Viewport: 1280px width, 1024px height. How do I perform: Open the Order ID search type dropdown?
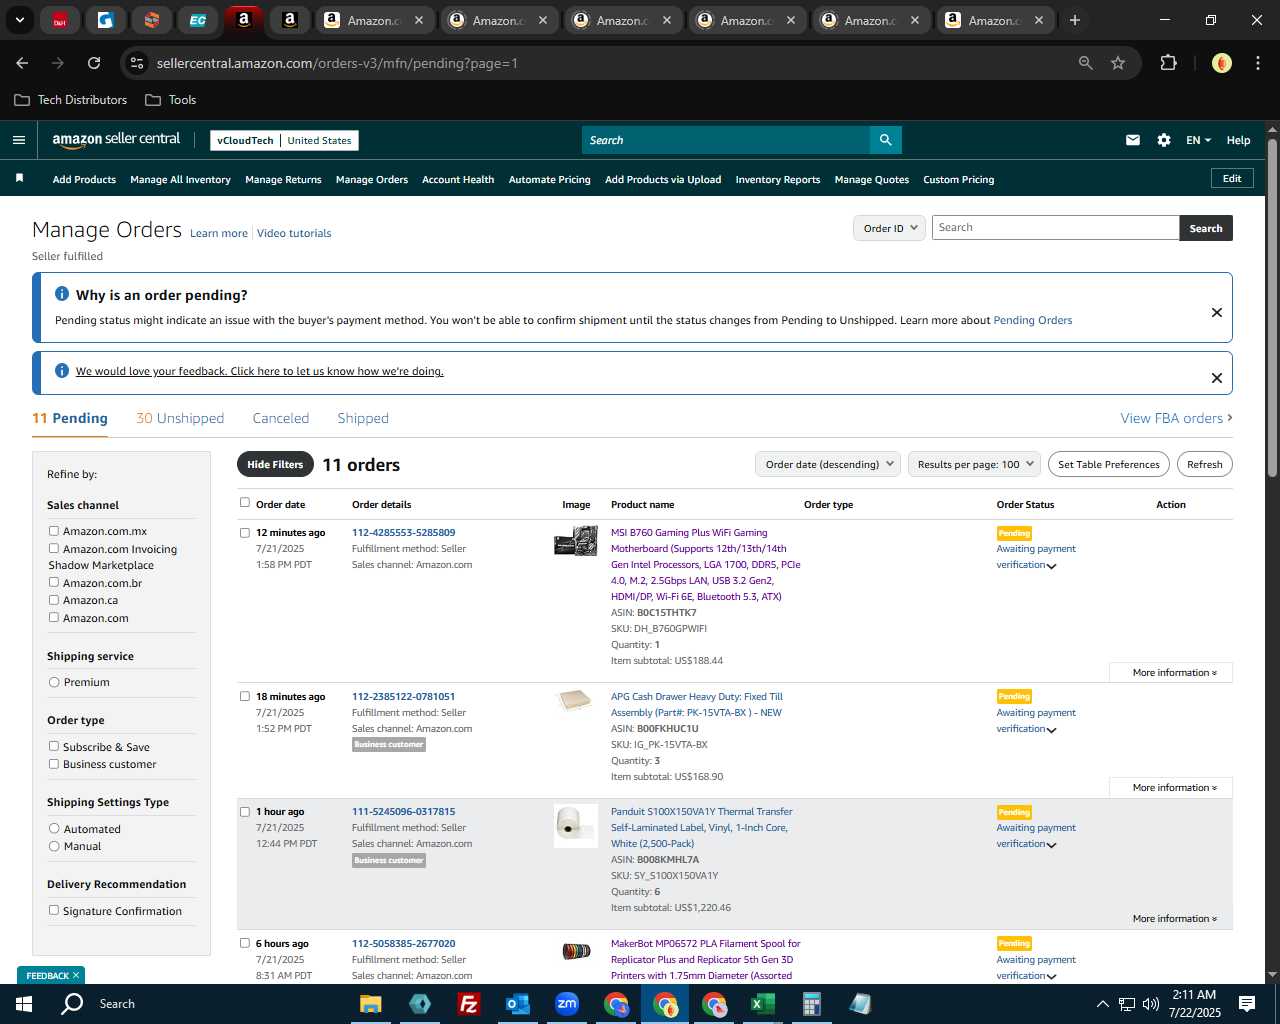889,228
